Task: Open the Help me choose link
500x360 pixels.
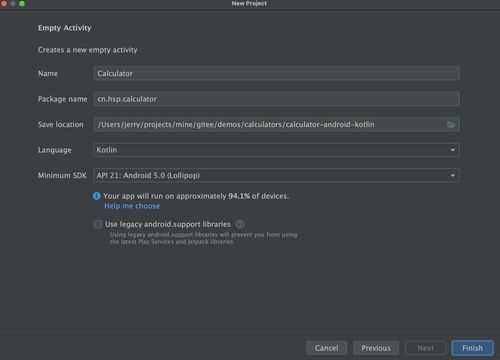Action: [x=132, y=206]
